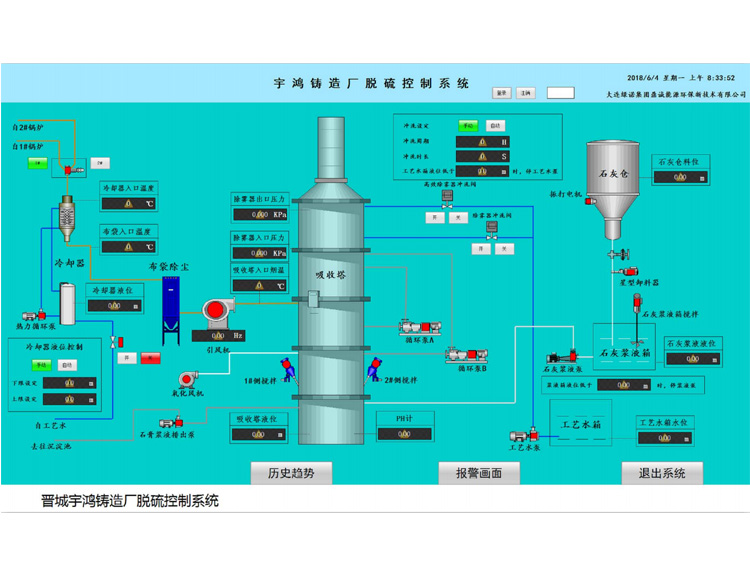Select the manual gate valve below lime silo
Image resolution: width=750 pixels, height=563 pixels.
coord(619,254)
